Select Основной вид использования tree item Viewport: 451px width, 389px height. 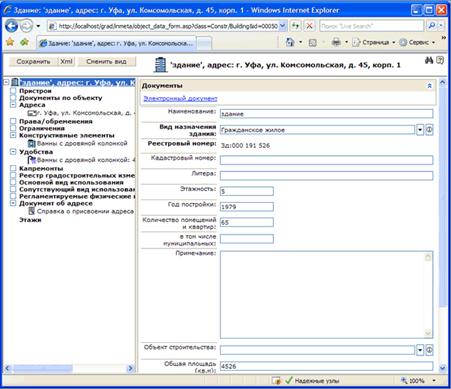[x=71, y=182]
